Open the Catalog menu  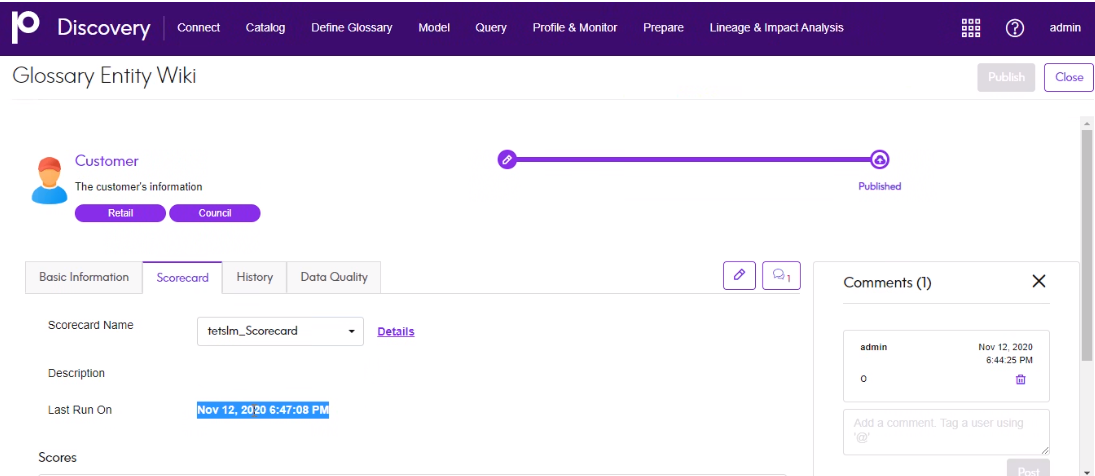(265, 28)
